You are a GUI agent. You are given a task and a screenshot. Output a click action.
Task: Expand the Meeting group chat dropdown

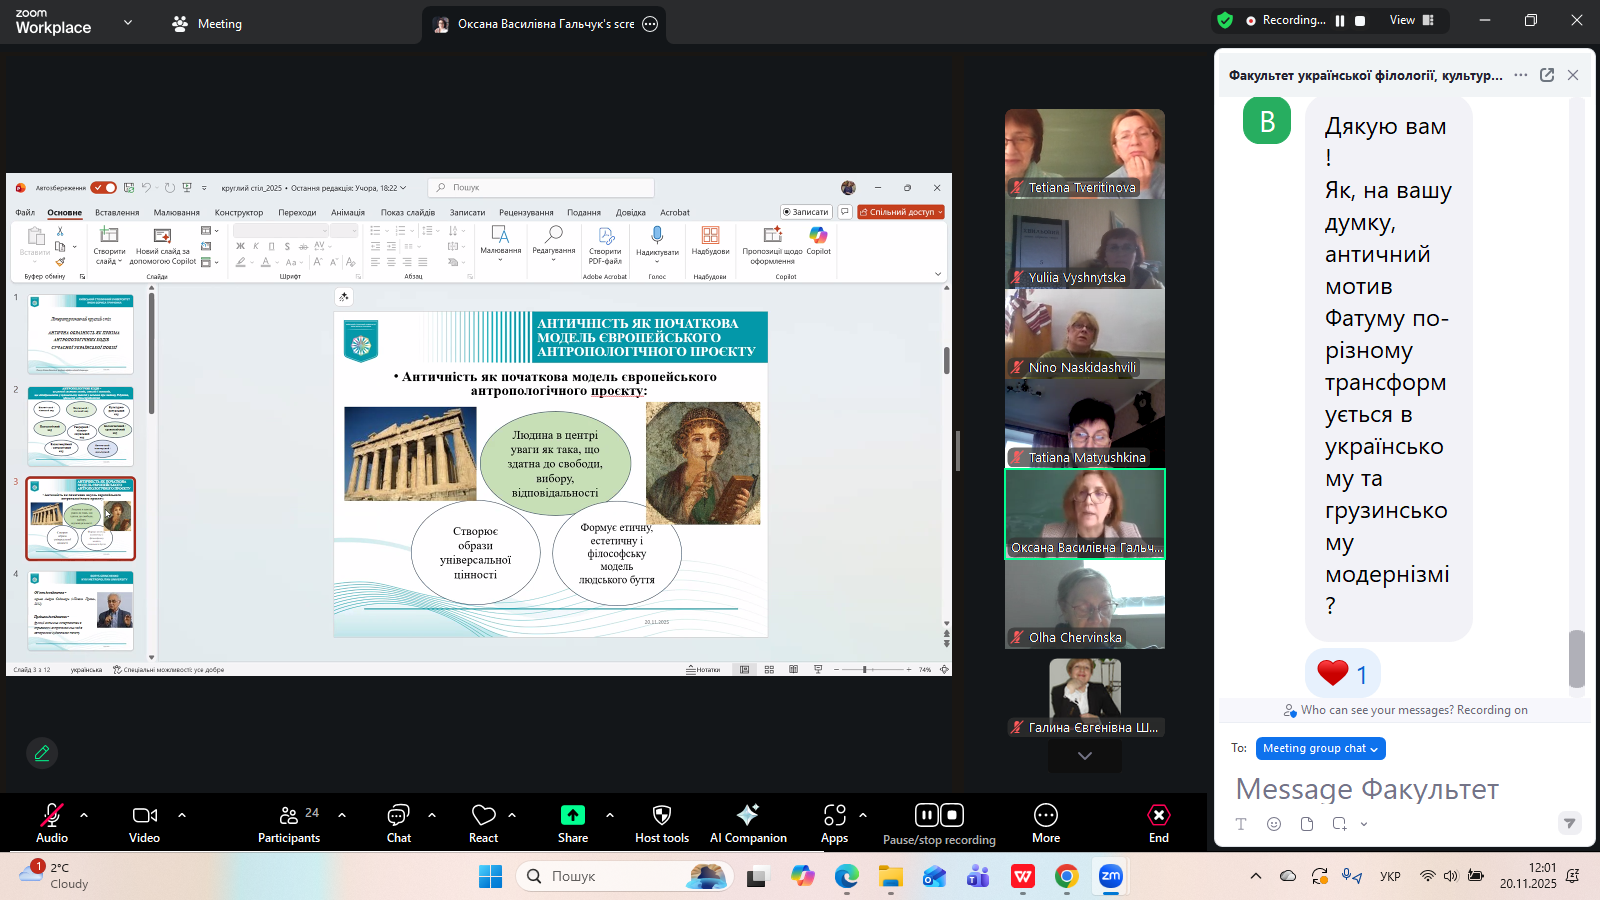click(x=1320, y=748)
